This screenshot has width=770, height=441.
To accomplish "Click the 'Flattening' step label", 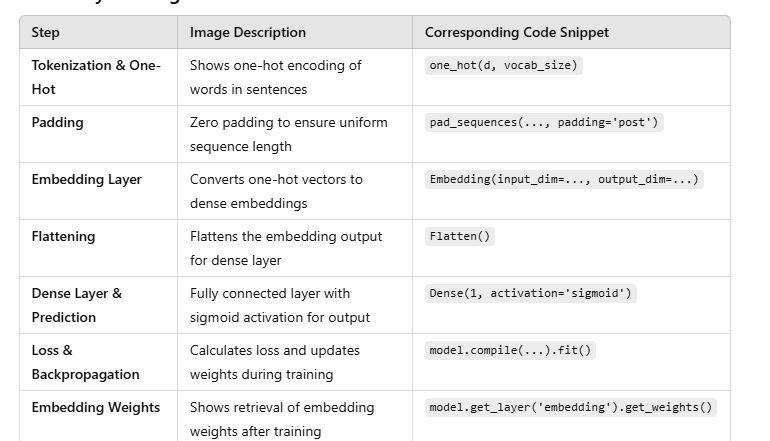I will coord(63,236).
